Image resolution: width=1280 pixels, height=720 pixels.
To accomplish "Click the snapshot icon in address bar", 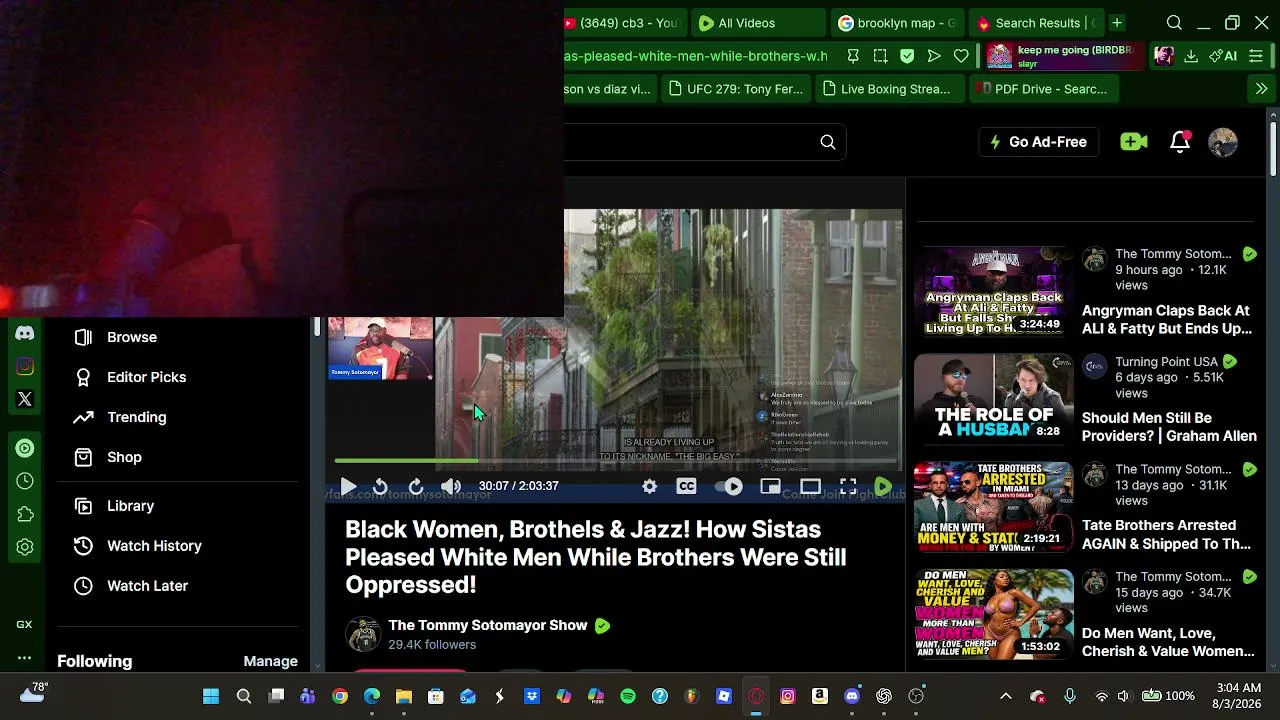I will (x=880, y=56).
